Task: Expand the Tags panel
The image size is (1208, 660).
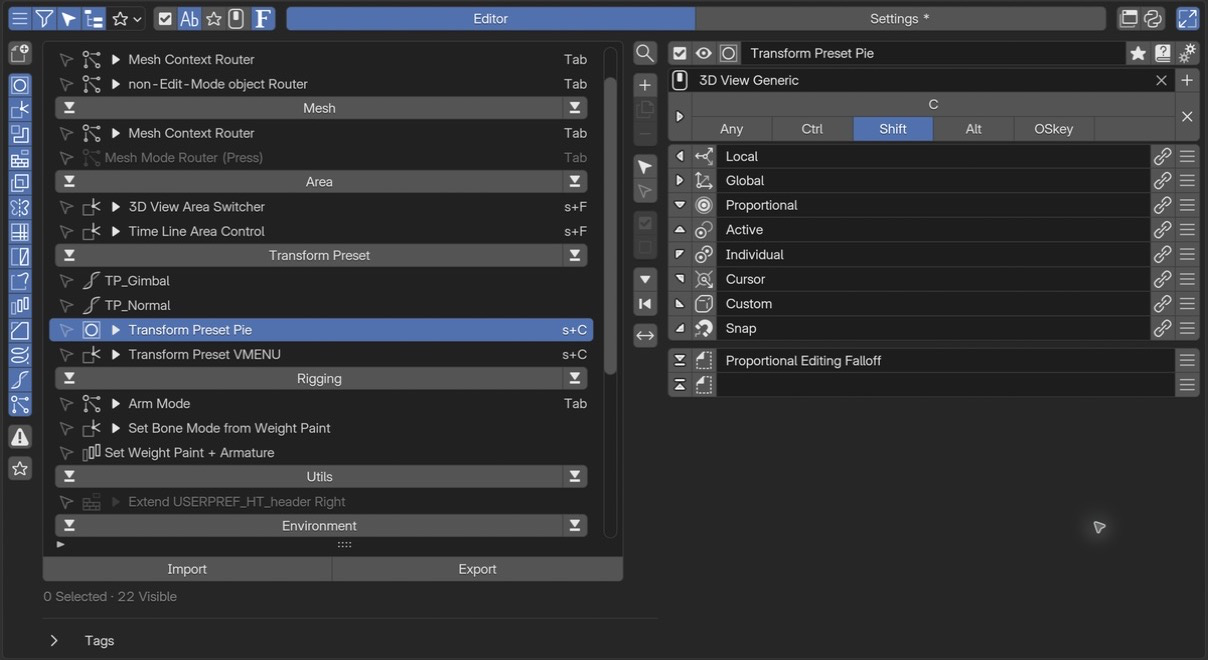Action: [54, 640]
